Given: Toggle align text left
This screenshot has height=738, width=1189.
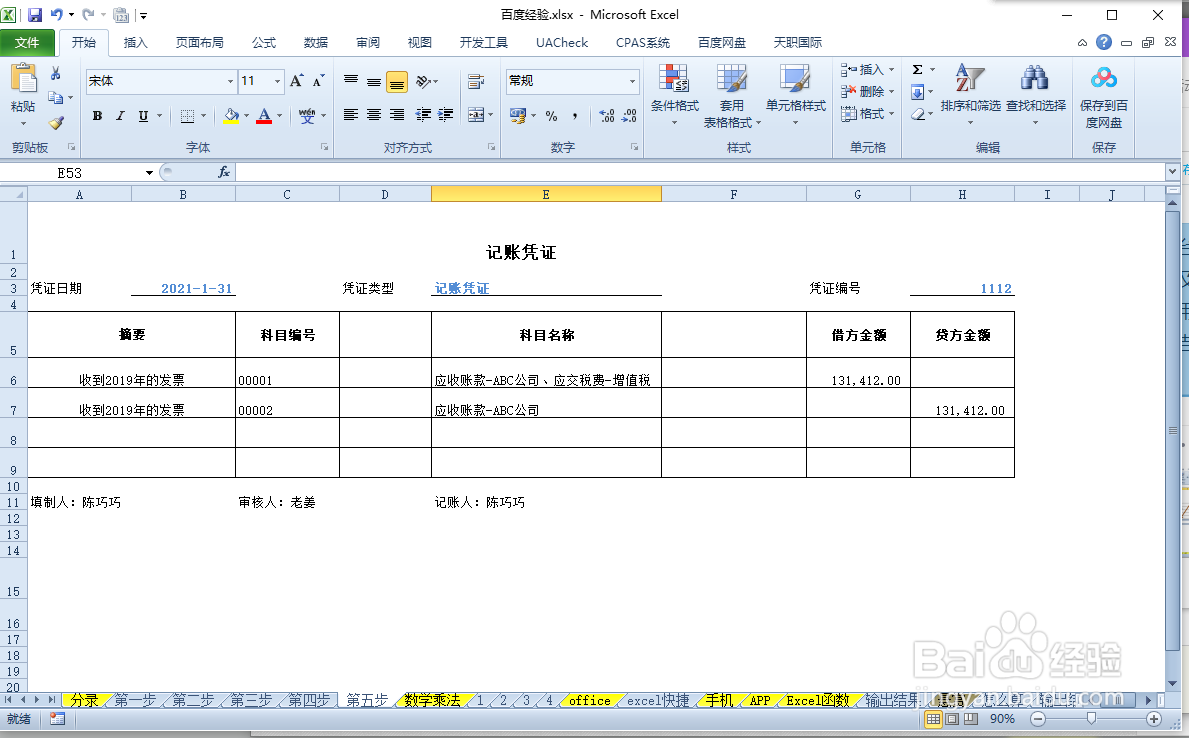Looking at the screenshot, I should tap(351, 115).
